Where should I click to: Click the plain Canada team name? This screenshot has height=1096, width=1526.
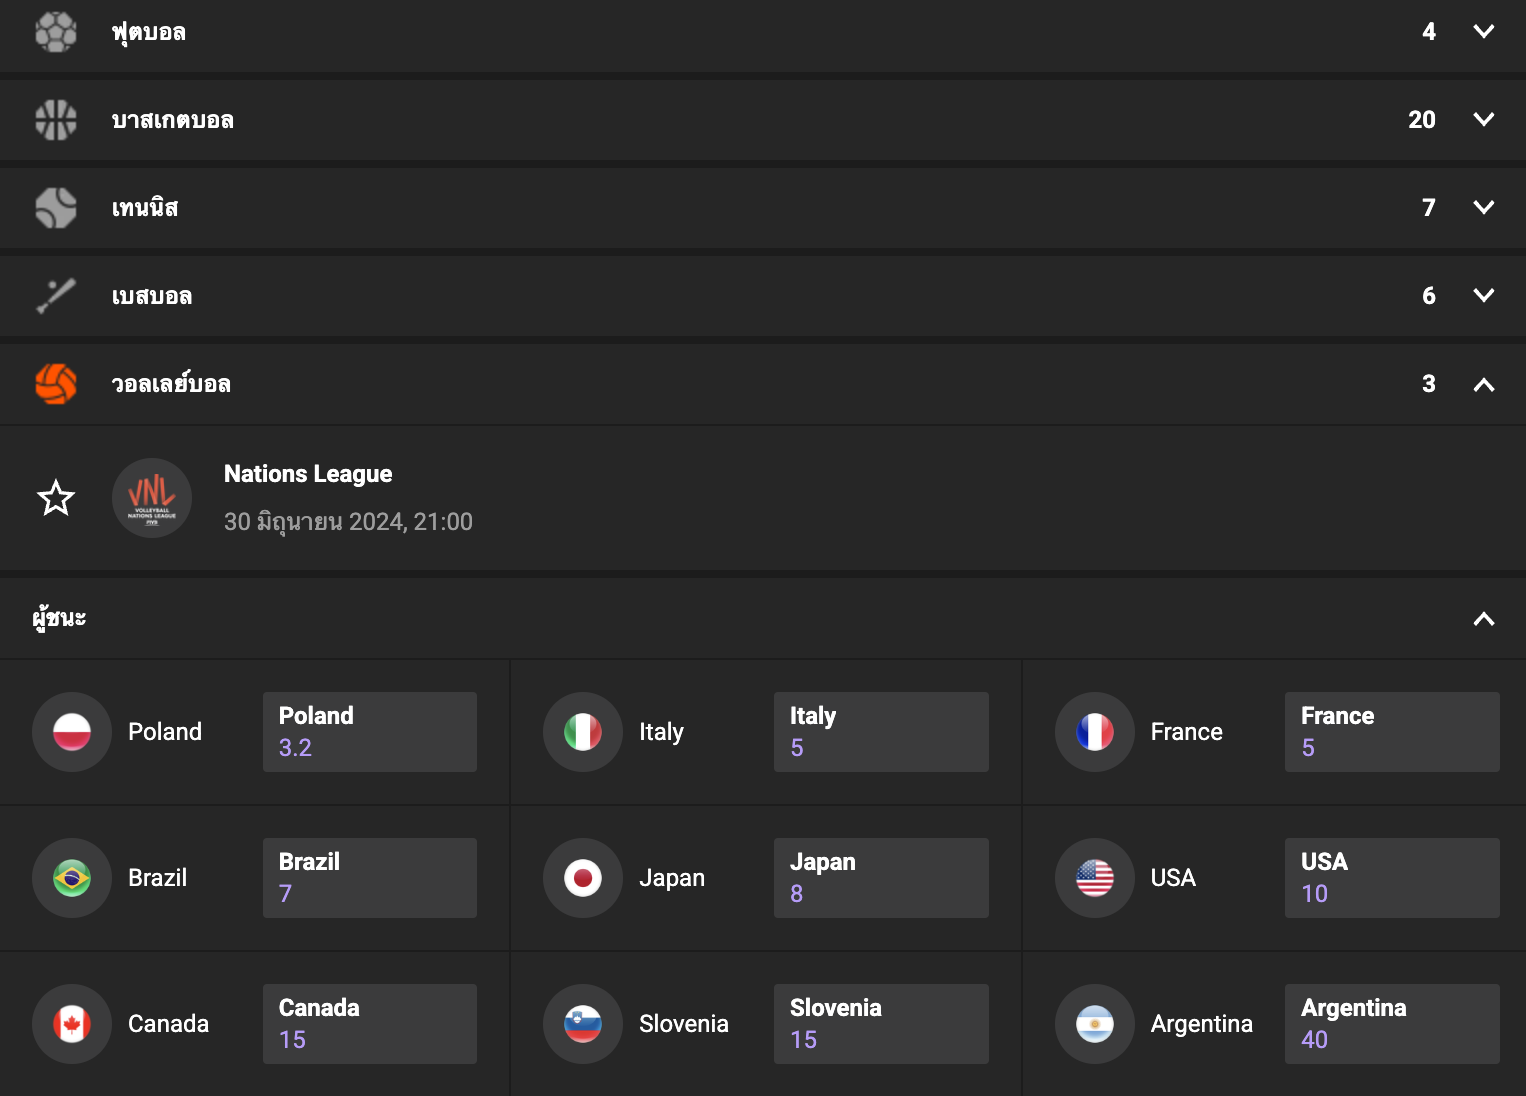[x=168, y=1024]
